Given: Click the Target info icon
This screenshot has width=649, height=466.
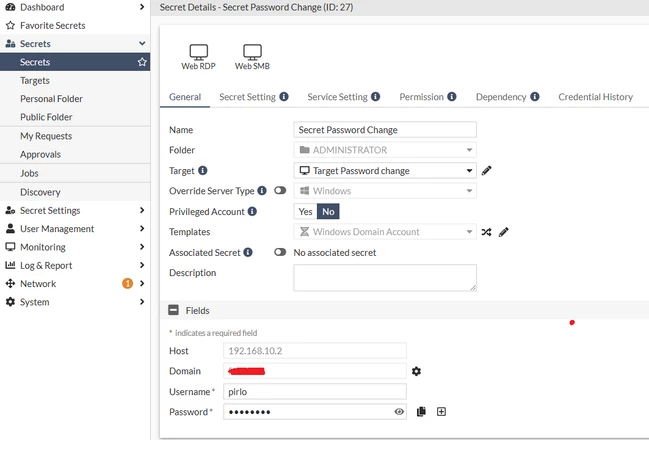Looking at the screenshot, I should (203, 171).
